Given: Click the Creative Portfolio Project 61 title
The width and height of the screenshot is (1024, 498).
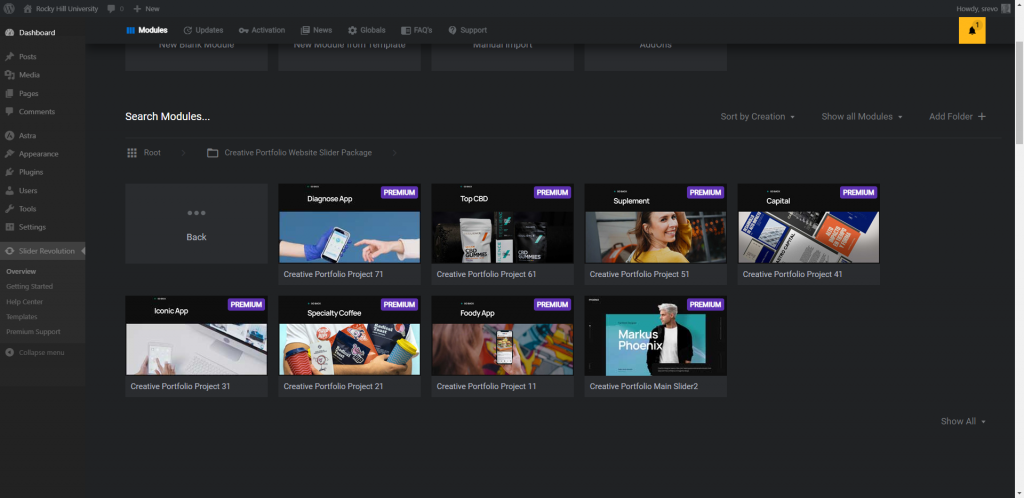Looking at the screenshot, I should coord(487,274).
